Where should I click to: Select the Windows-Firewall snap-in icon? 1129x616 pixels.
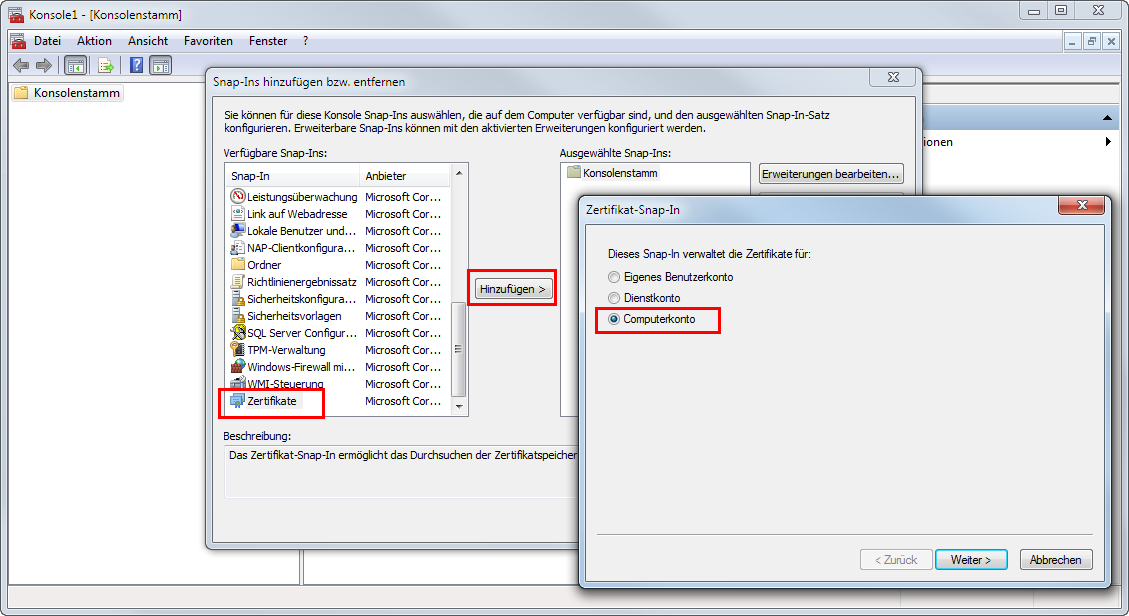coord(238,367)
